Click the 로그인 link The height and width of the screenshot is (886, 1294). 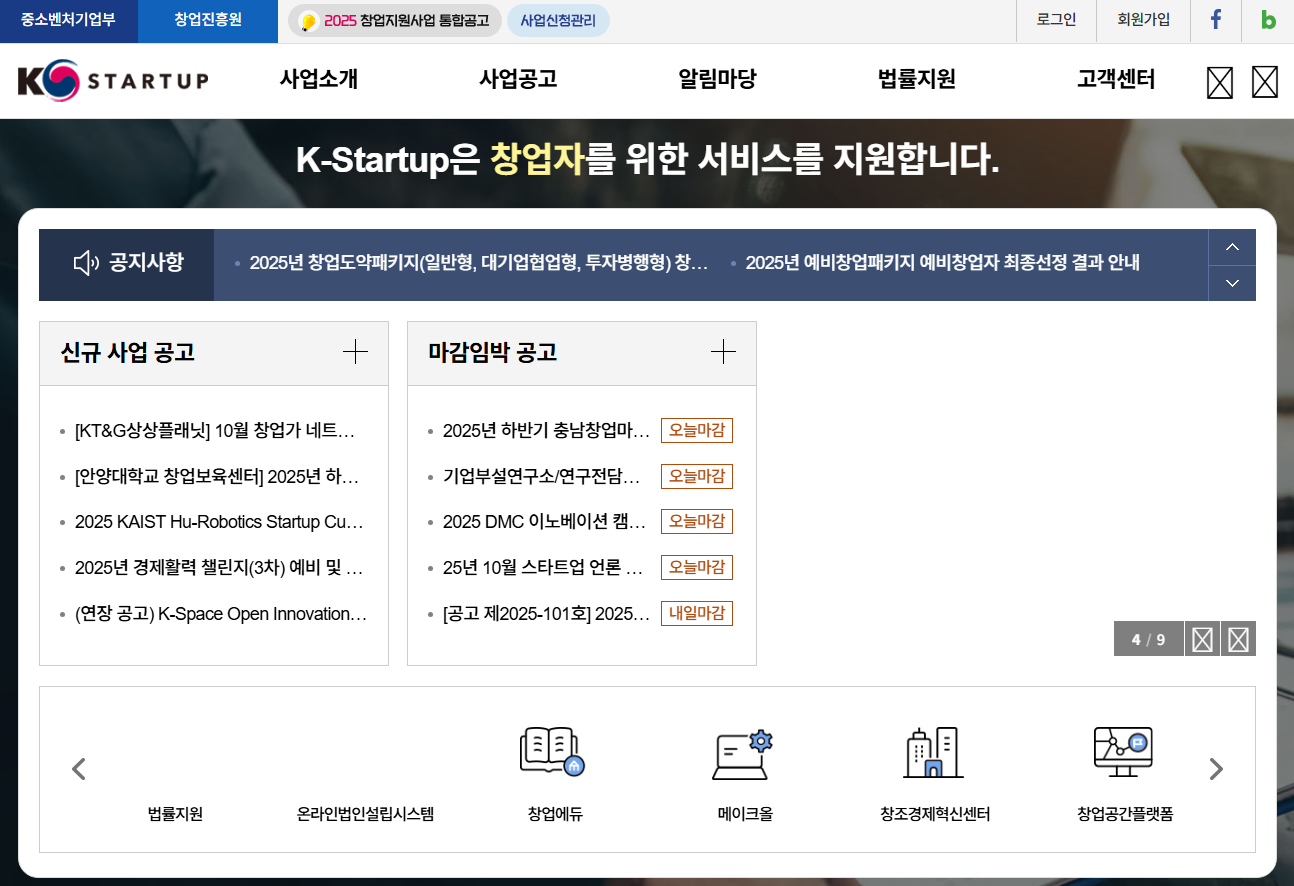(x=1056, y=21)
